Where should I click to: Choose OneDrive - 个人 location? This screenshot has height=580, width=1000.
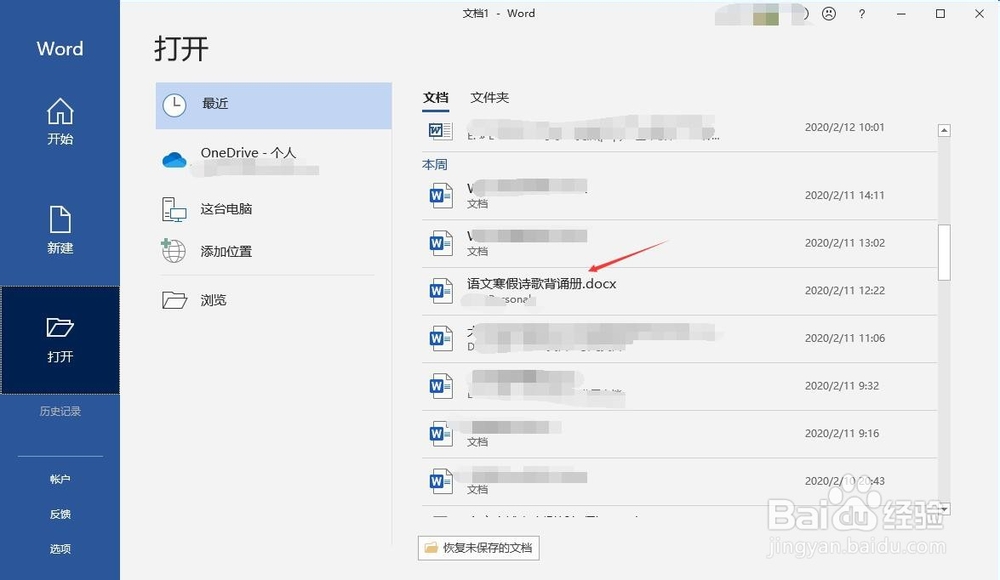(x=248, y=153)
